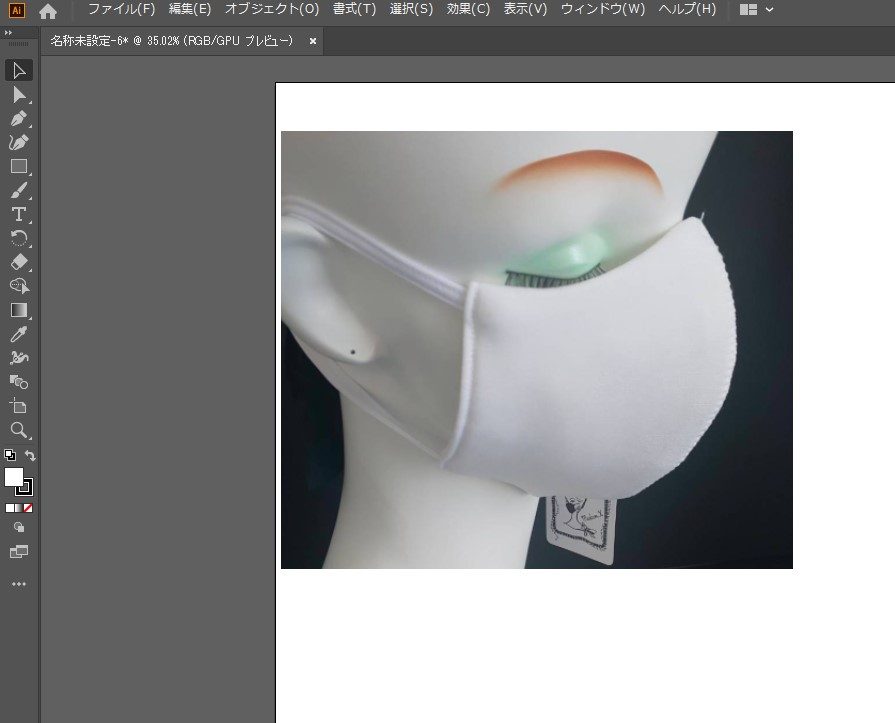Set paint to None with red slash
The image size is (895, 723).
click(x=29, y=508)
